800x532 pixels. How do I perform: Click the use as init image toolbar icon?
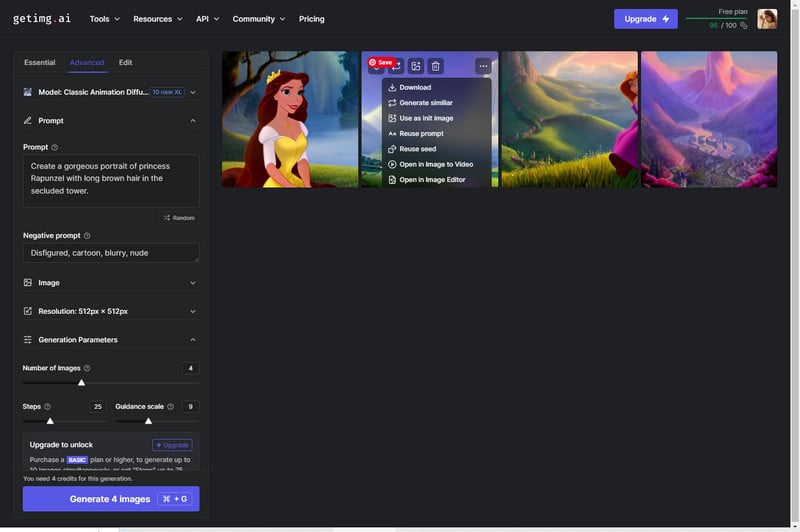coord(416,66)
